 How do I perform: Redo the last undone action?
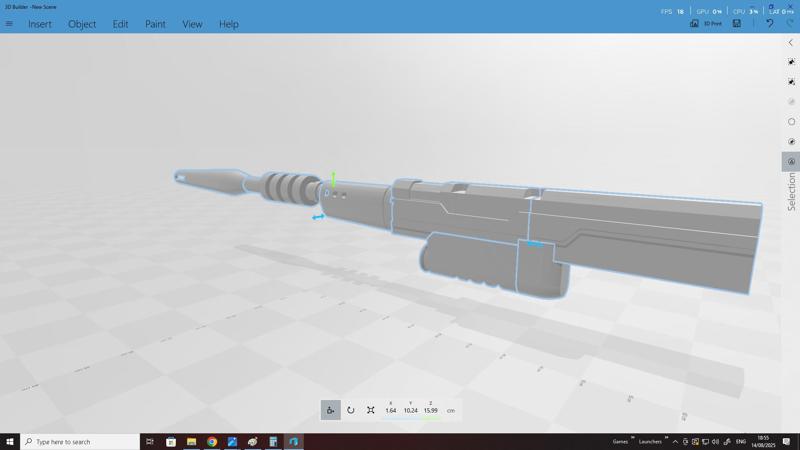tap(790, 23)
